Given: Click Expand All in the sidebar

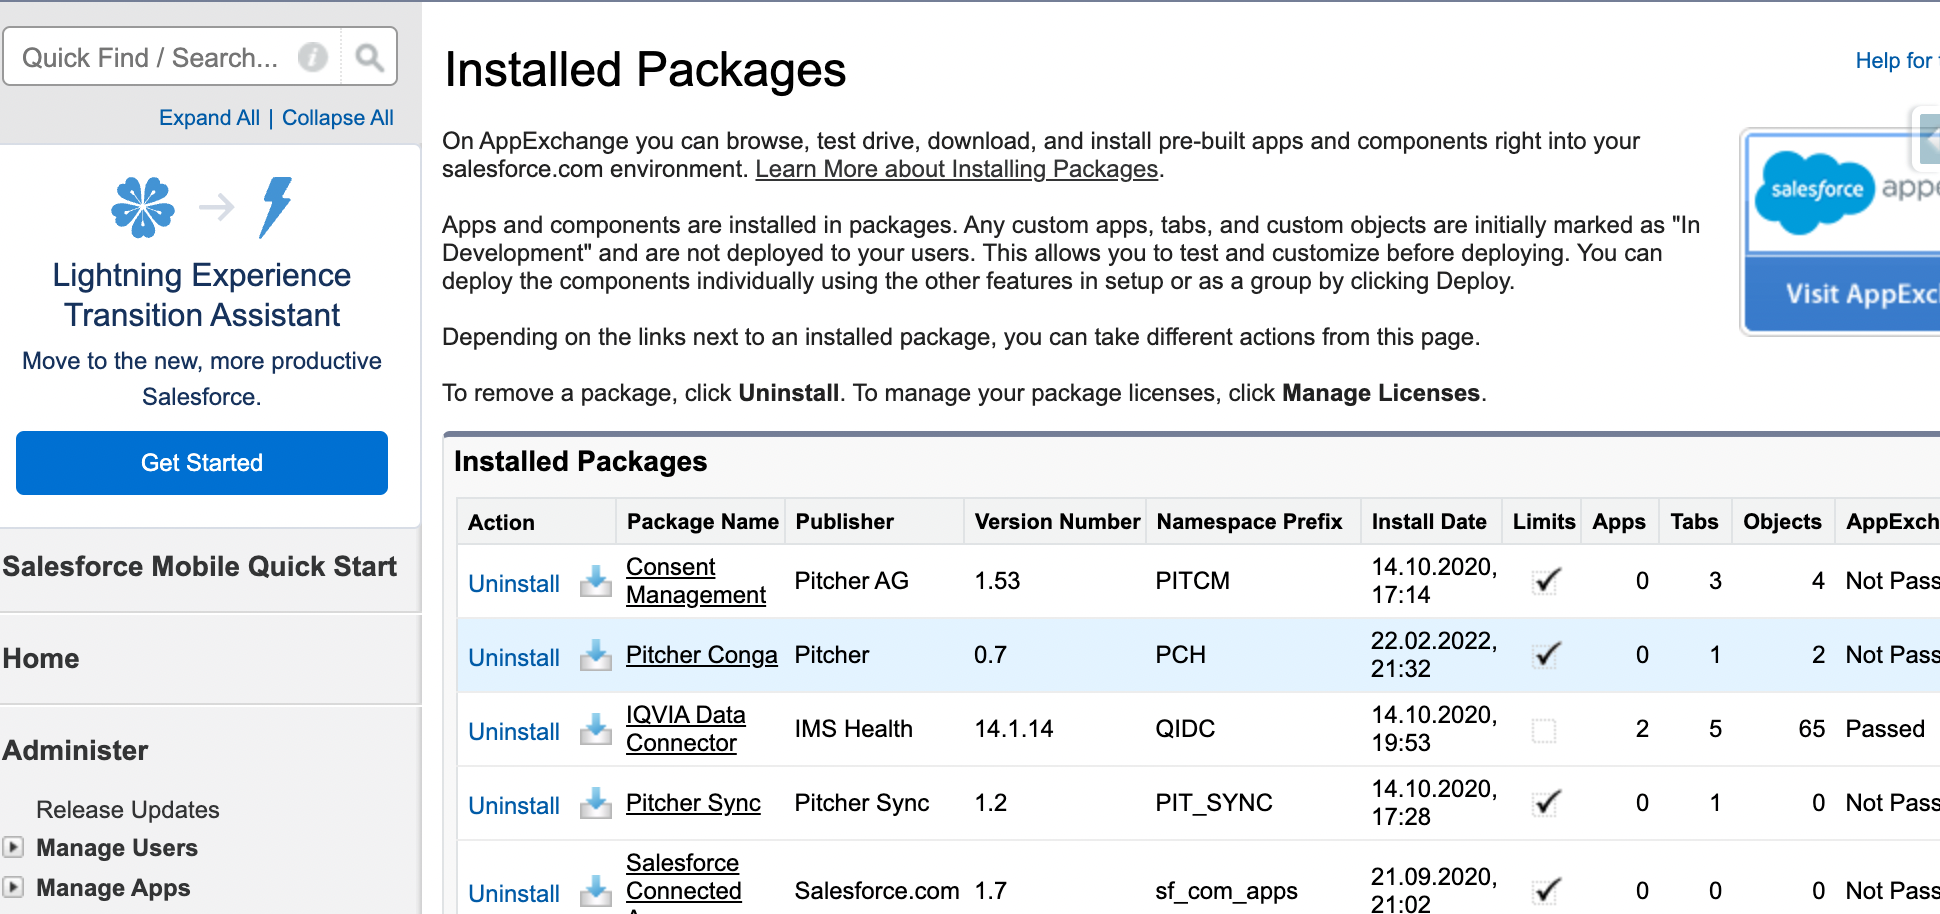Looking at the screenshot, I should (x=208, y=117).
